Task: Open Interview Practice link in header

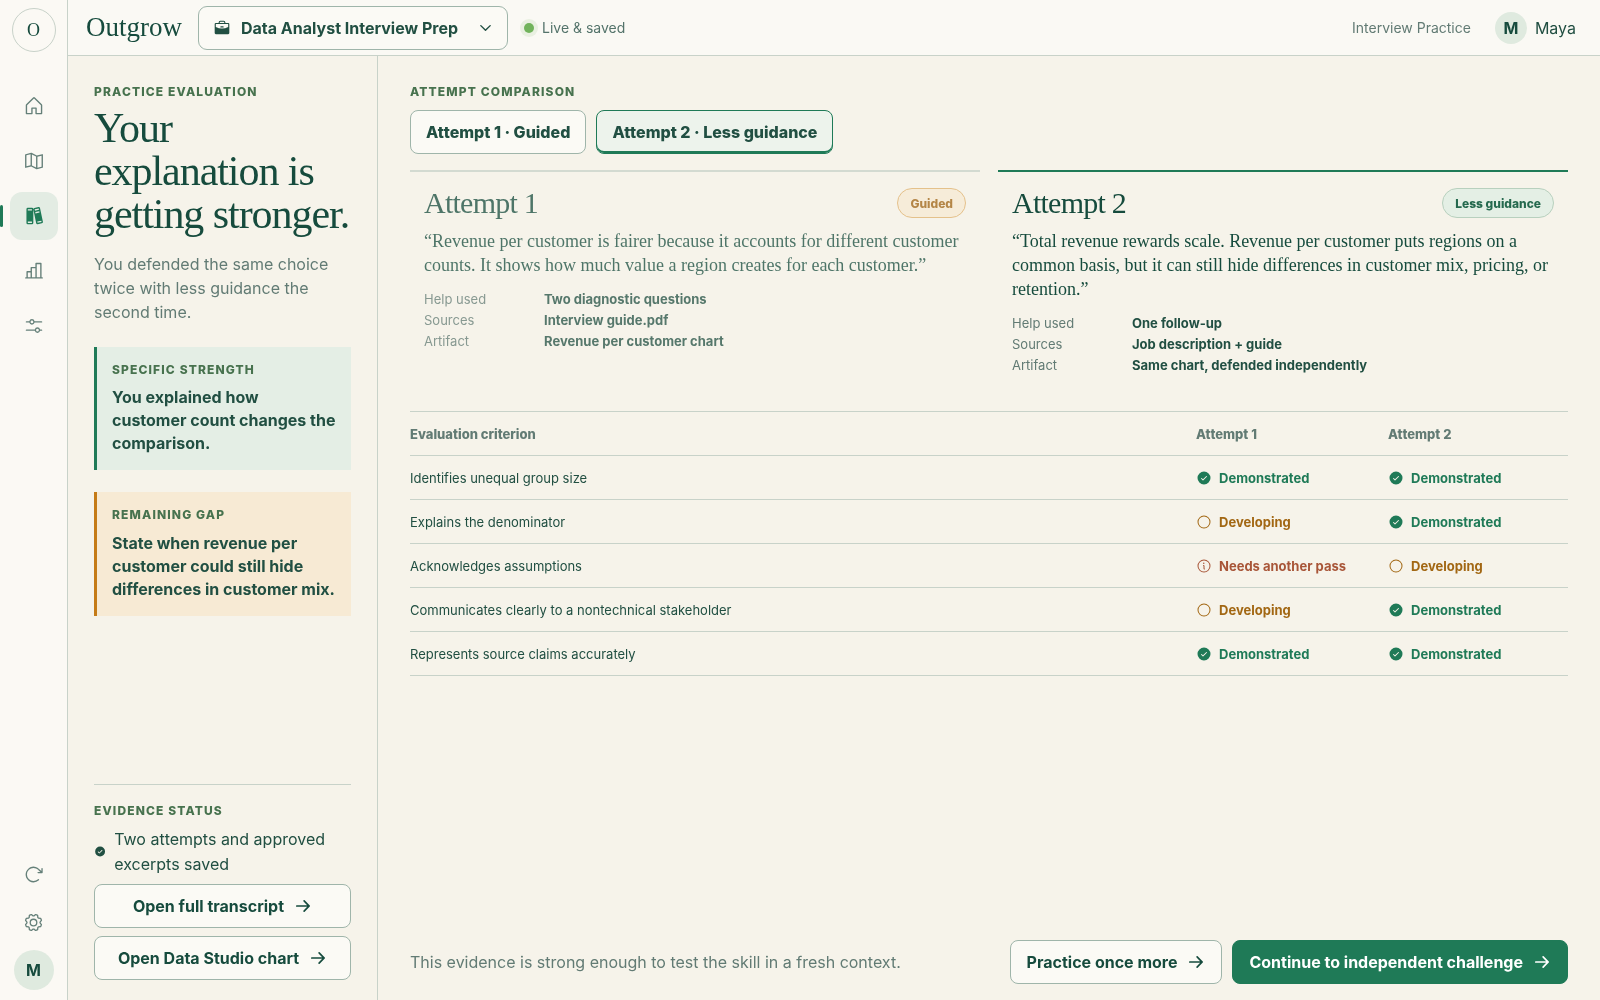Action: [1411, 28]
